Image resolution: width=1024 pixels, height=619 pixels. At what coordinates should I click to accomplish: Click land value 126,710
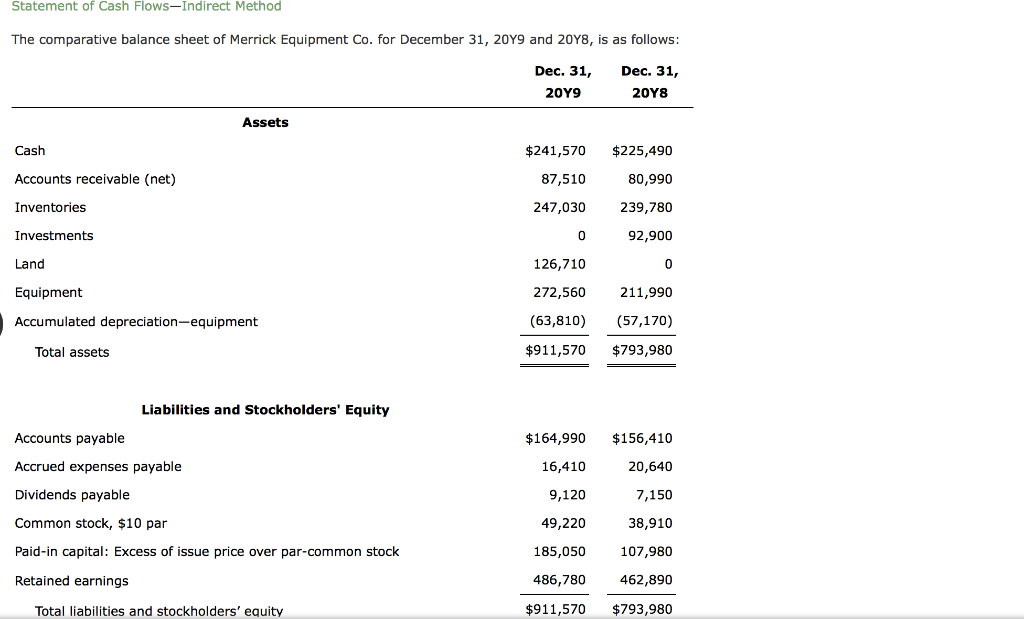coord(559,264)
